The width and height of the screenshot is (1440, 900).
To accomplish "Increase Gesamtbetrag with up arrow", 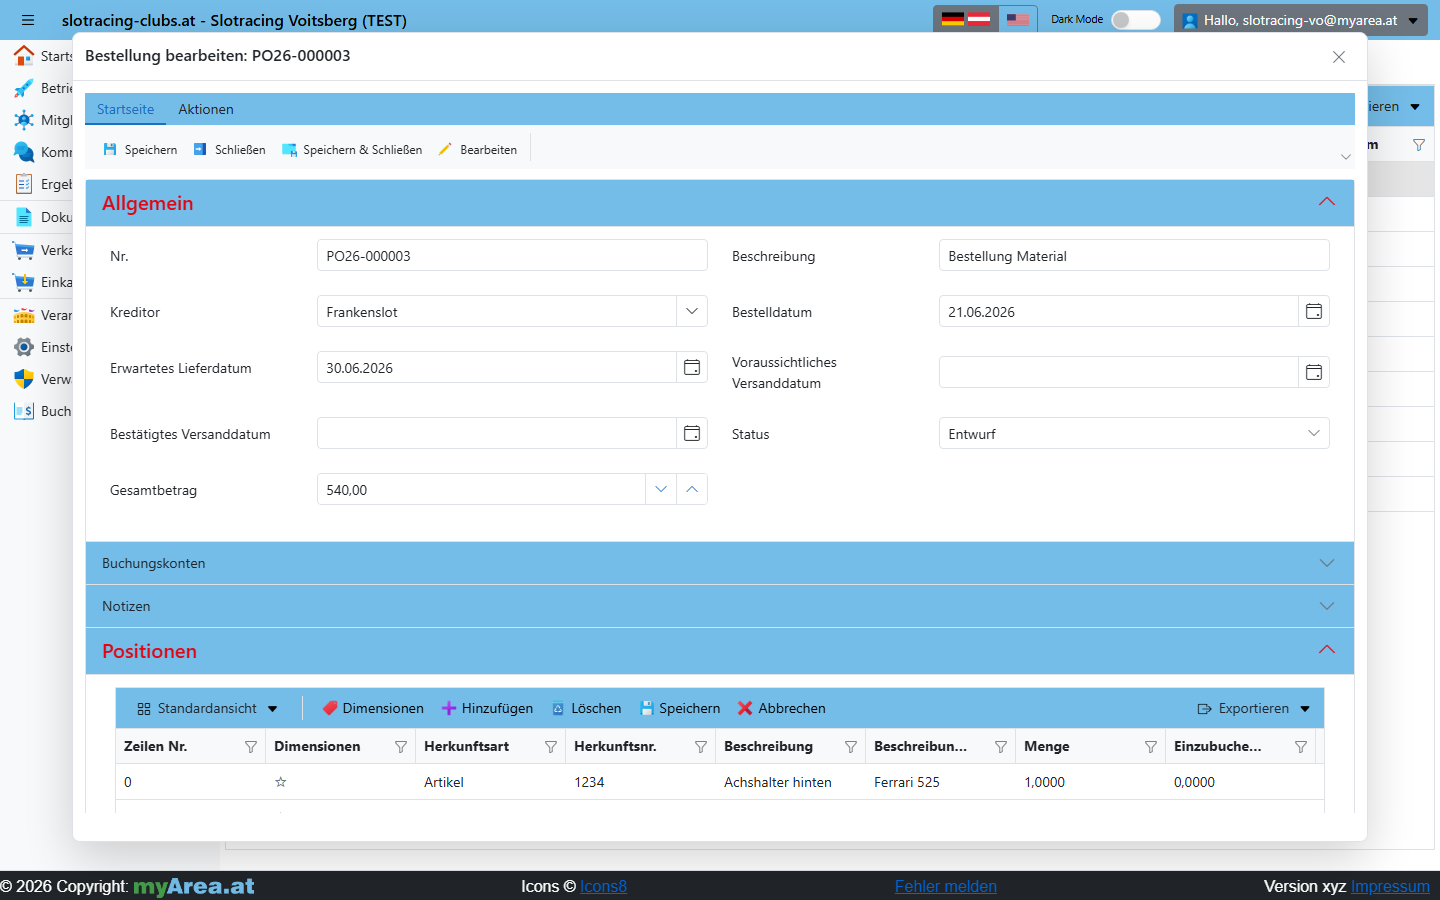I will [692, 490].
